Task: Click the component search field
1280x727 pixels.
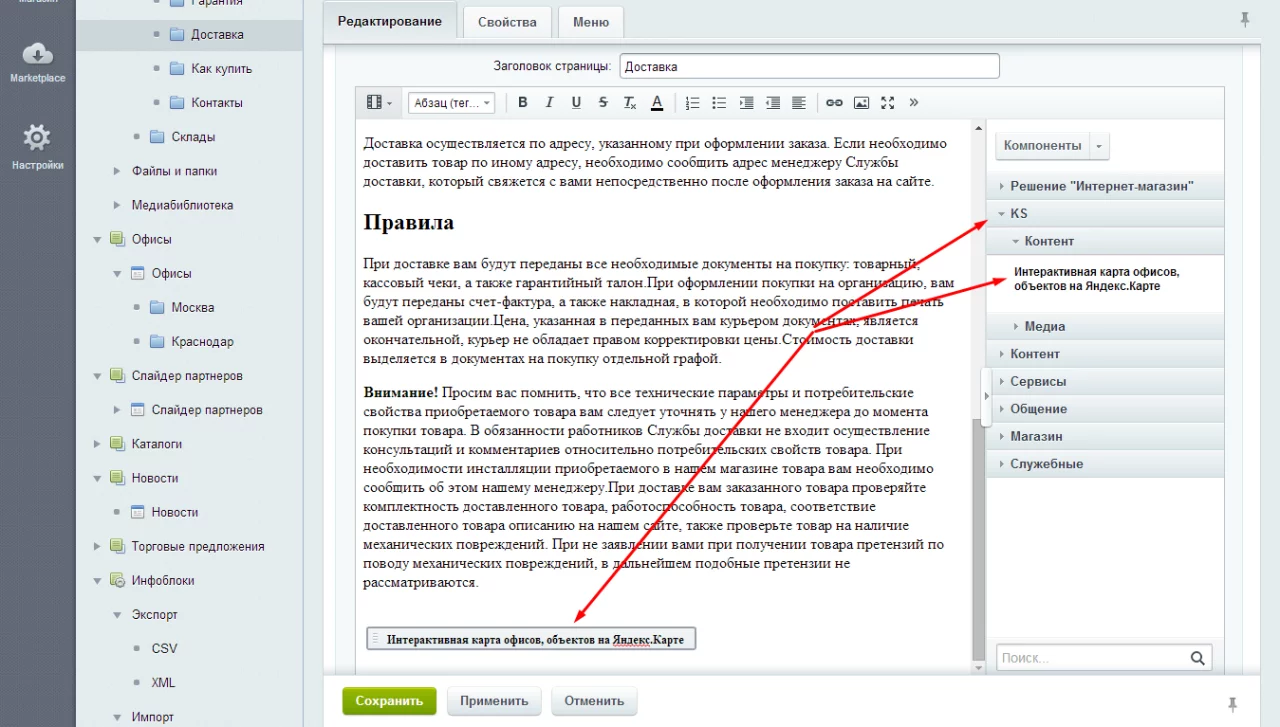Action: click(1092, 658)
